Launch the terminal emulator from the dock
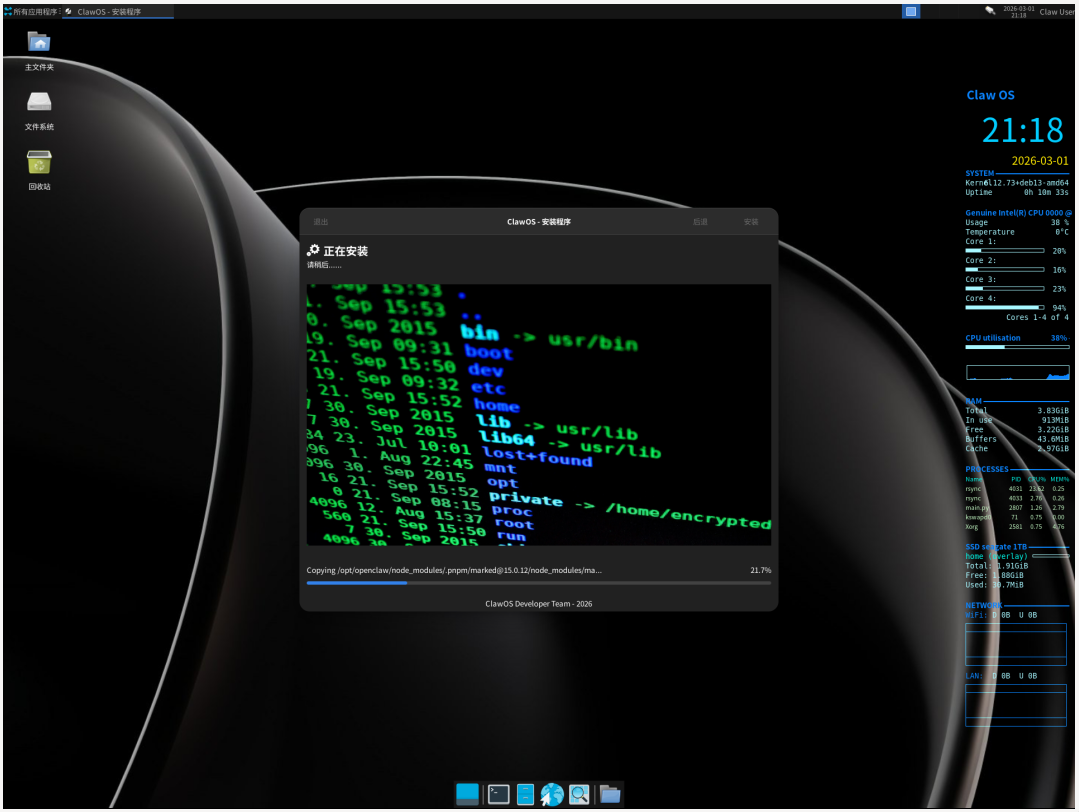The width and height of the screenshot is (1079, 812). [x=498, y=794]
